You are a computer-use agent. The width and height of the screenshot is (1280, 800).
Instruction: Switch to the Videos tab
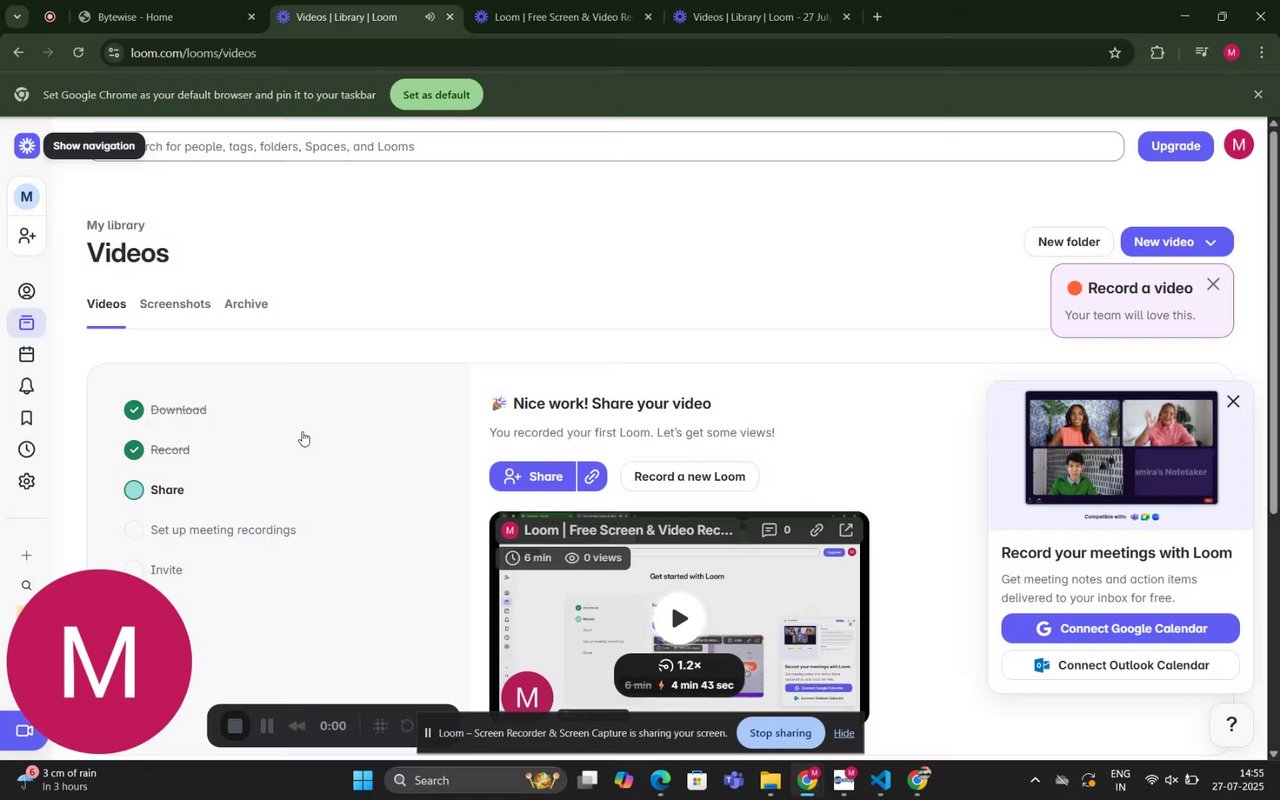tap(106, 304)
